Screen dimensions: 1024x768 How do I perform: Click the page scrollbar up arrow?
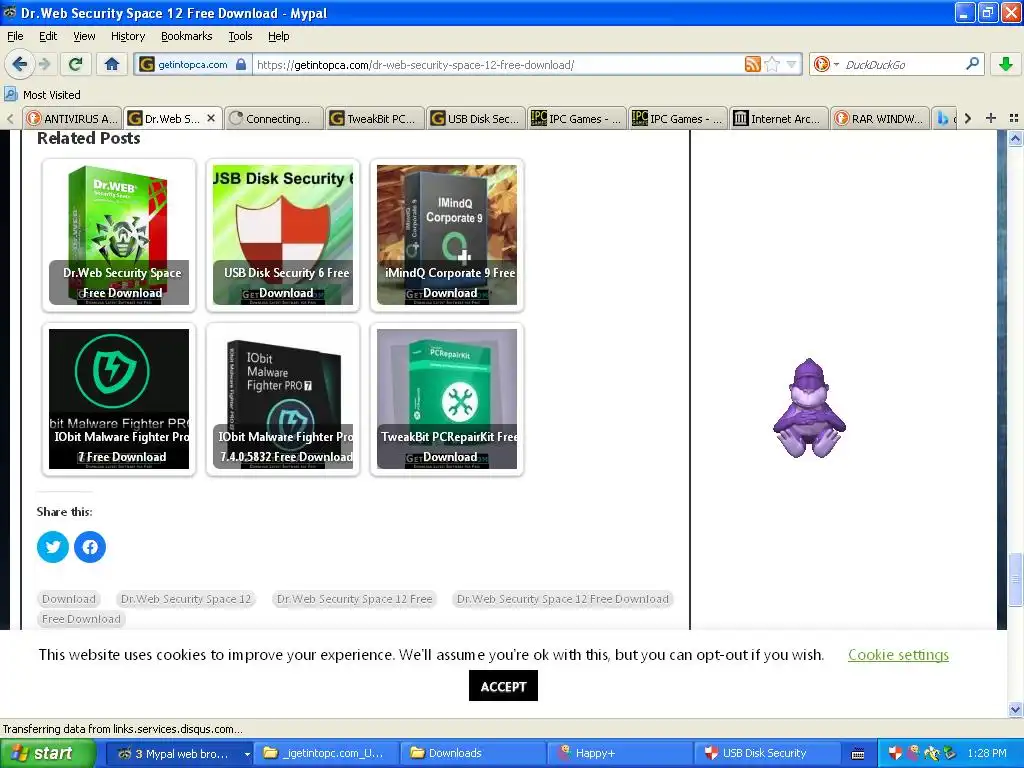coord(1015,138)
